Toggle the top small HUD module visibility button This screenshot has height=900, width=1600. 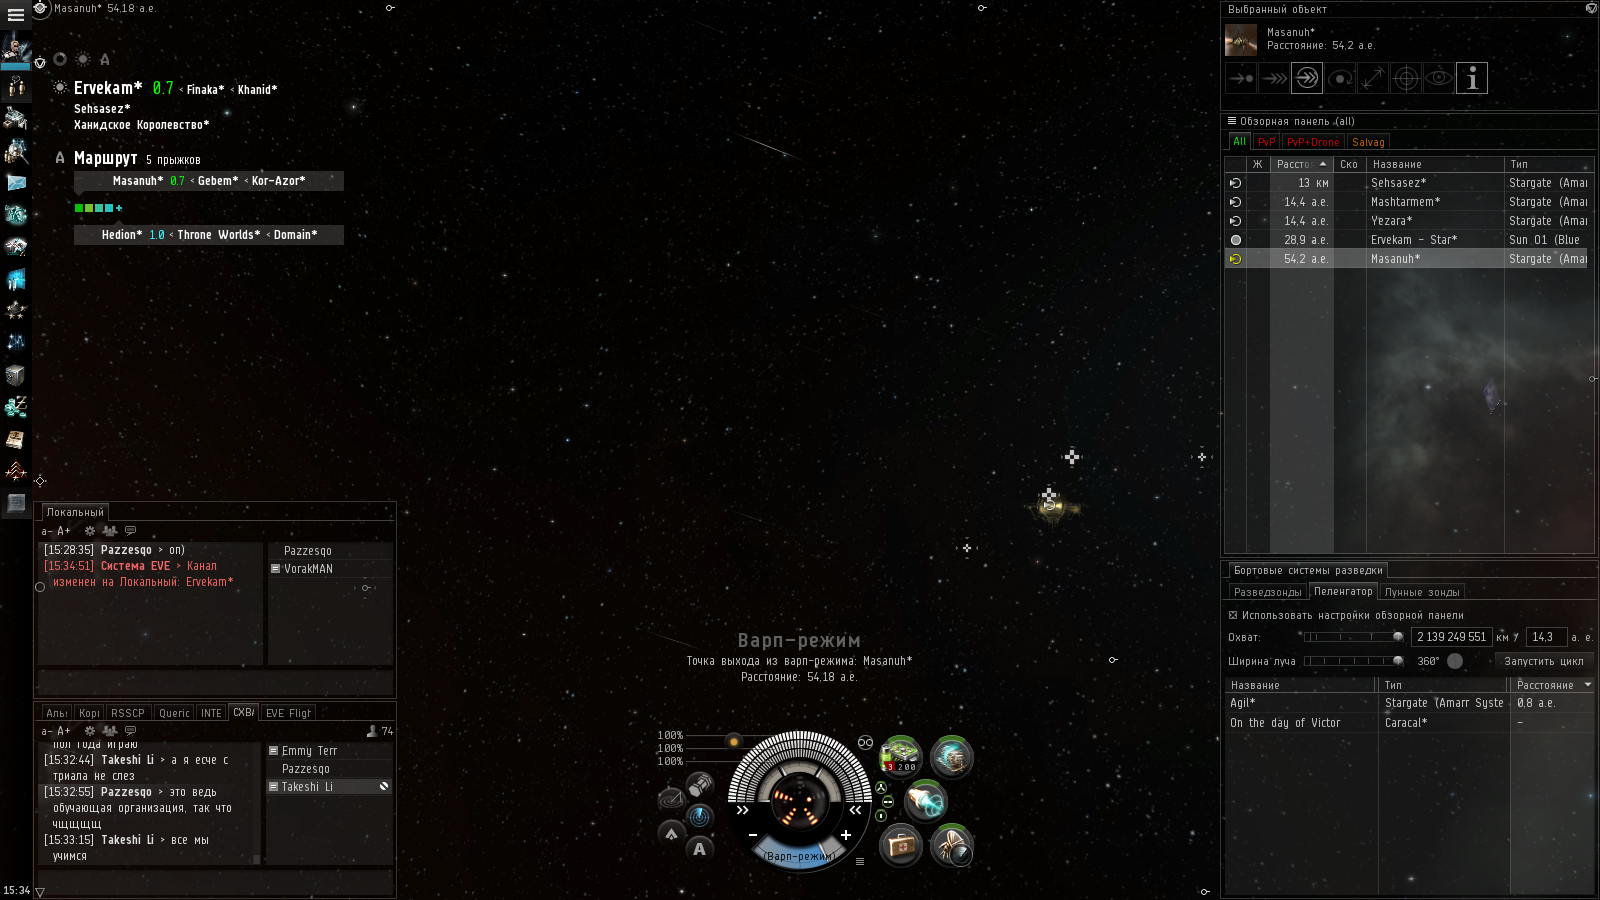tap(881, 787)
